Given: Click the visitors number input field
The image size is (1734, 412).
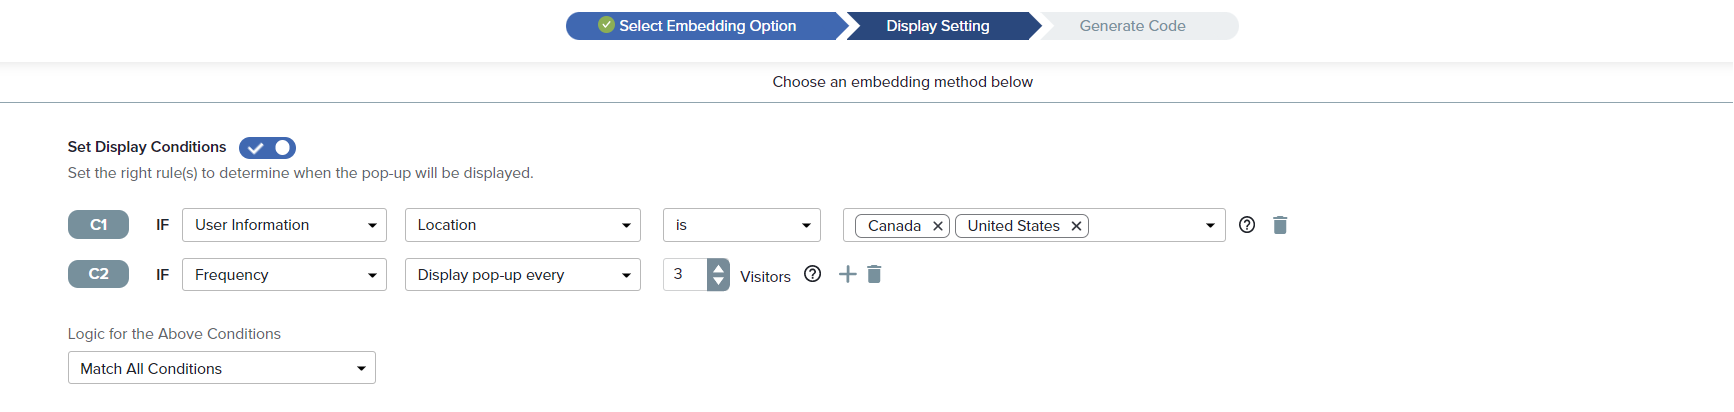Looking at the screenshot, I should [x=685, y=274].
